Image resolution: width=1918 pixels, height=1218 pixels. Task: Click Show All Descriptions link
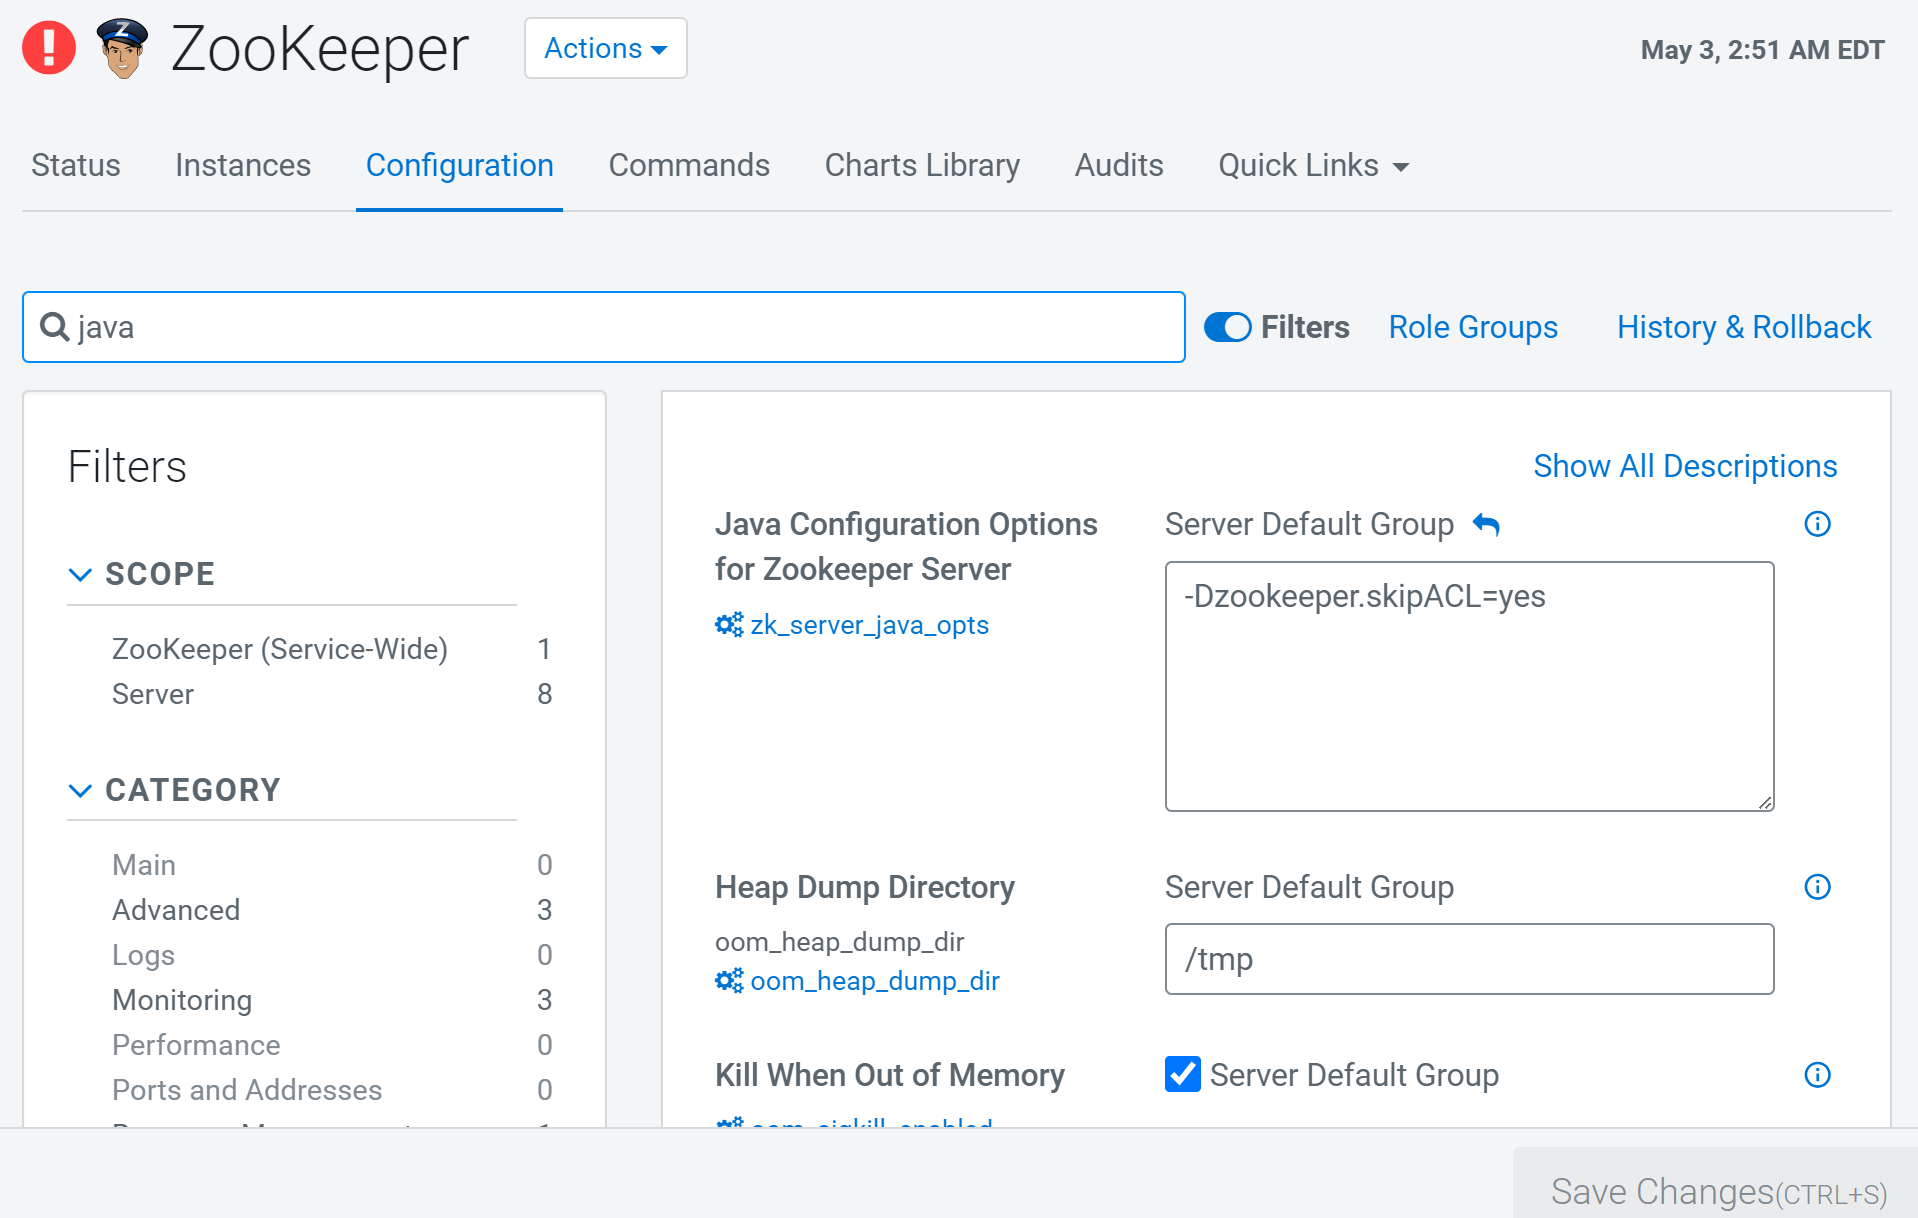tap(1684, 466)
